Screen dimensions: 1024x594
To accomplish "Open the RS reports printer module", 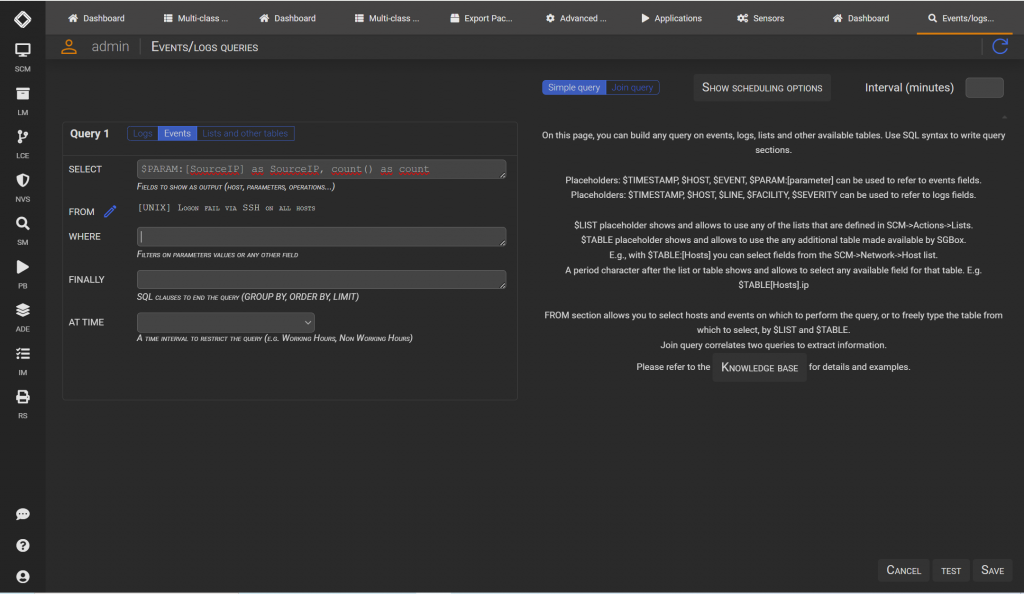I will pos(22,404).
